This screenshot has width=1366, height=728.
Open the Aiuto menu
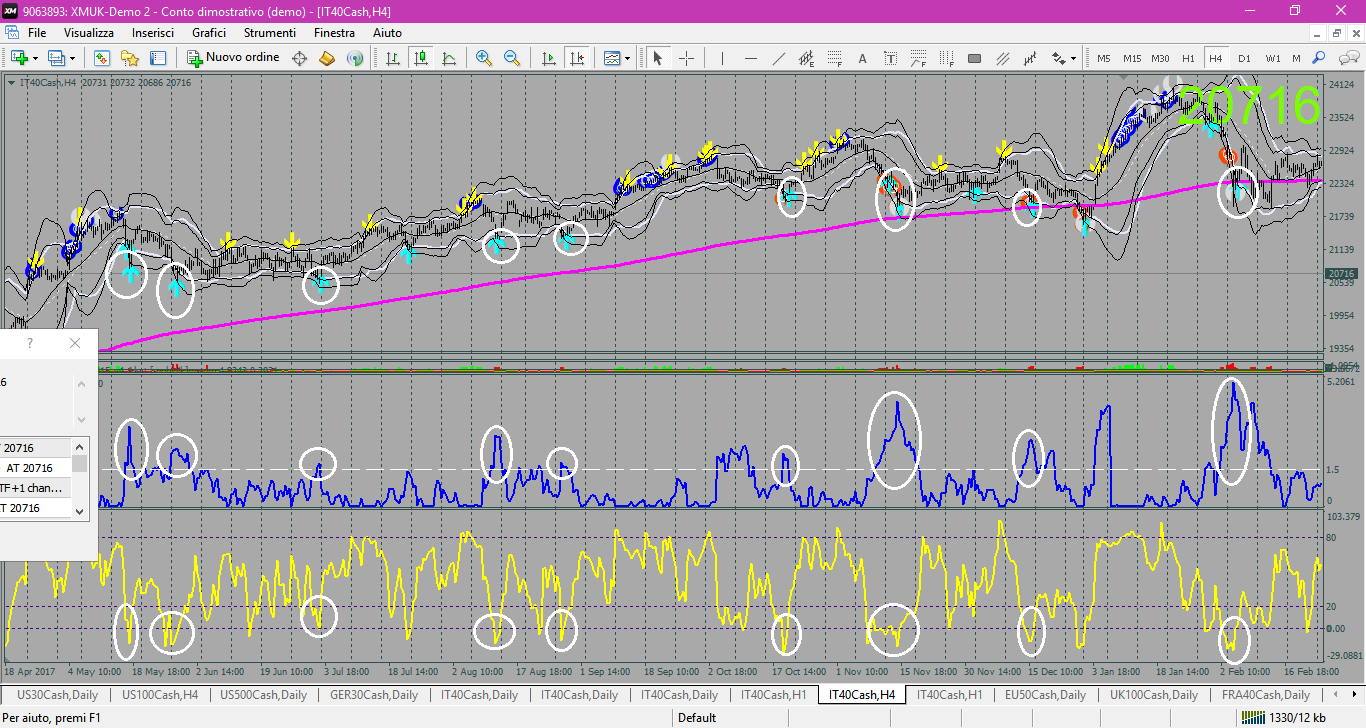pos(387,33)
